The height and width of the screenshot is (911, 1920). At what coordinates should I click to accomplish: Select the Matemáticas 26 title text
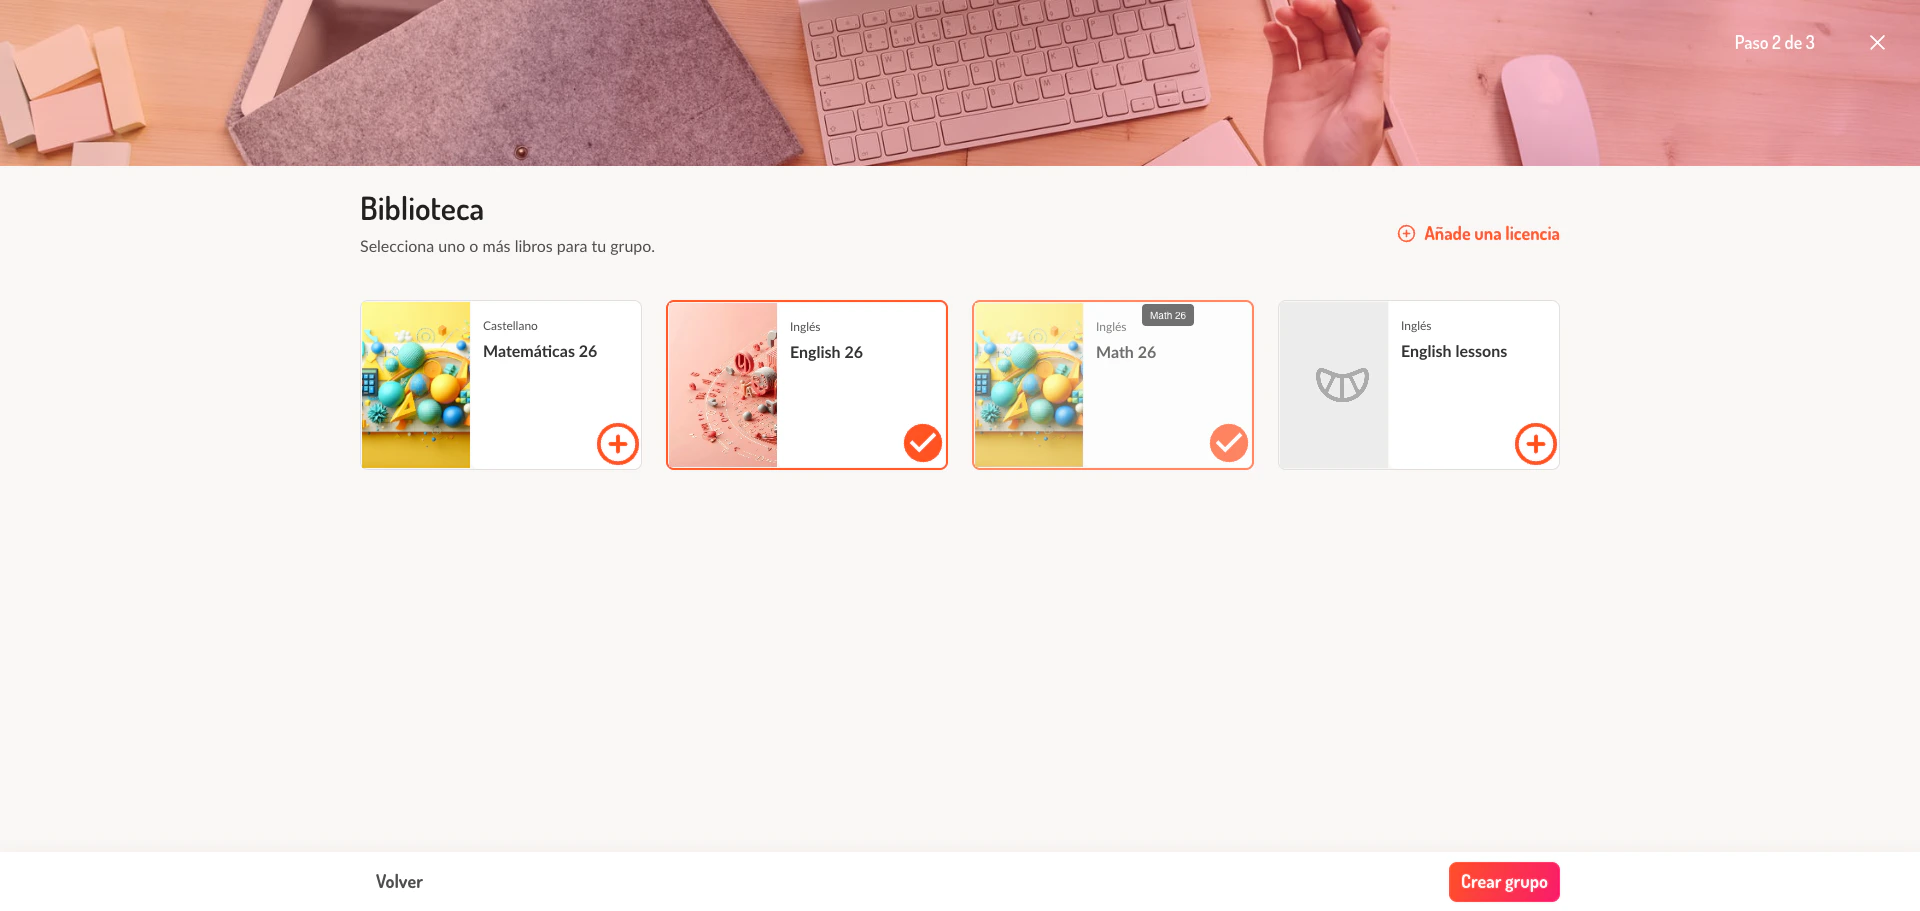[x=540, y=351]
